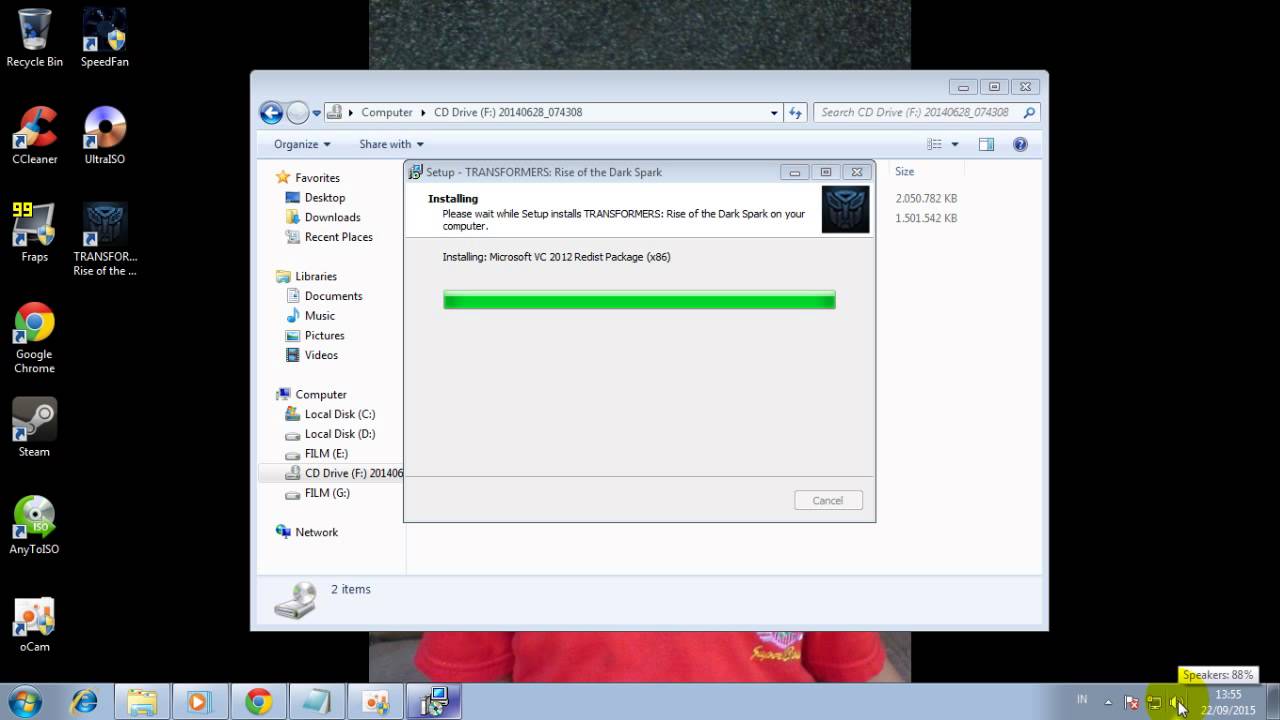
Task: Click the refresh button beside the address bar
Action: 795,112
